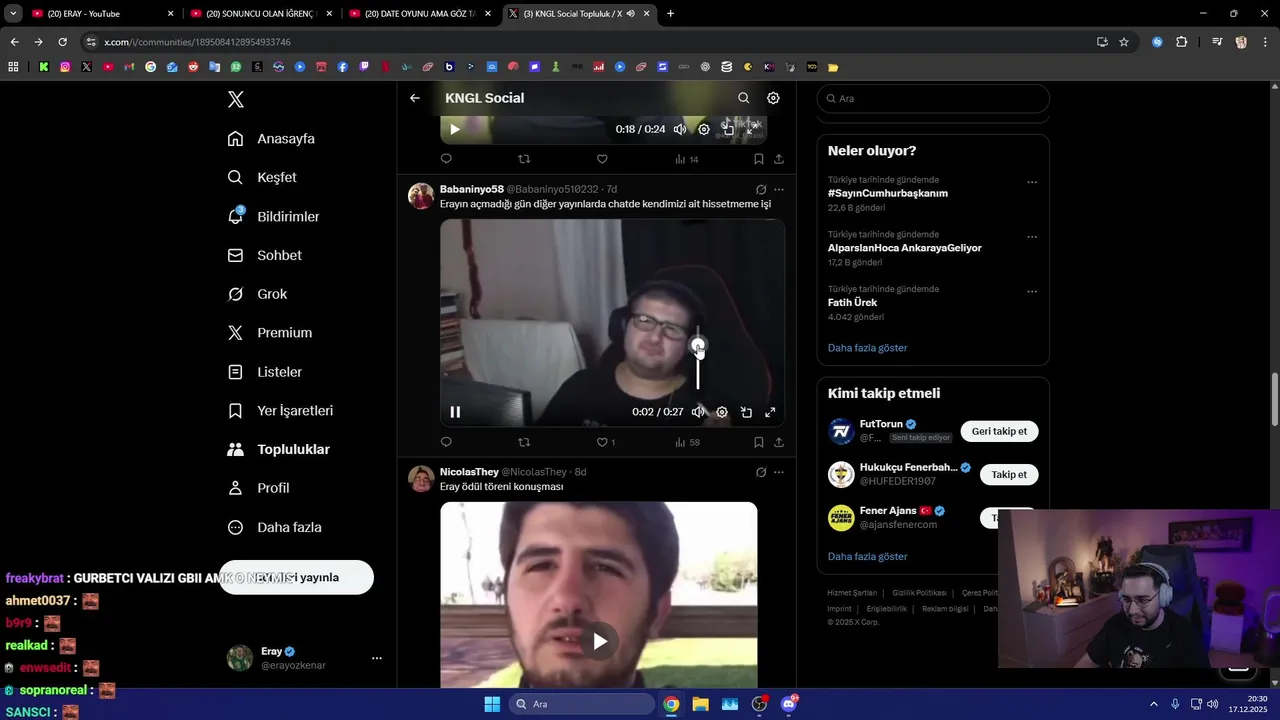1280x720 pixels.
Task: Open more options on Babaninyo58's post
Action: [x=779, y=189]
